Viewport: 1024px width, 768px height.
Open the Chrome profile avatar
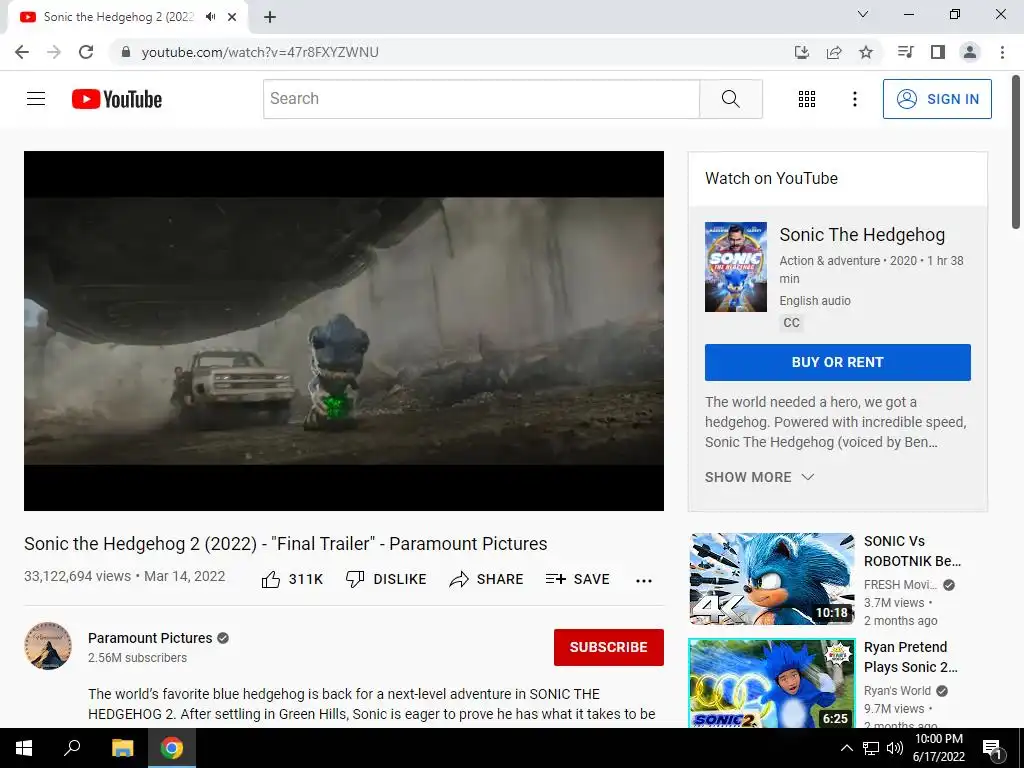pos(970,52)
